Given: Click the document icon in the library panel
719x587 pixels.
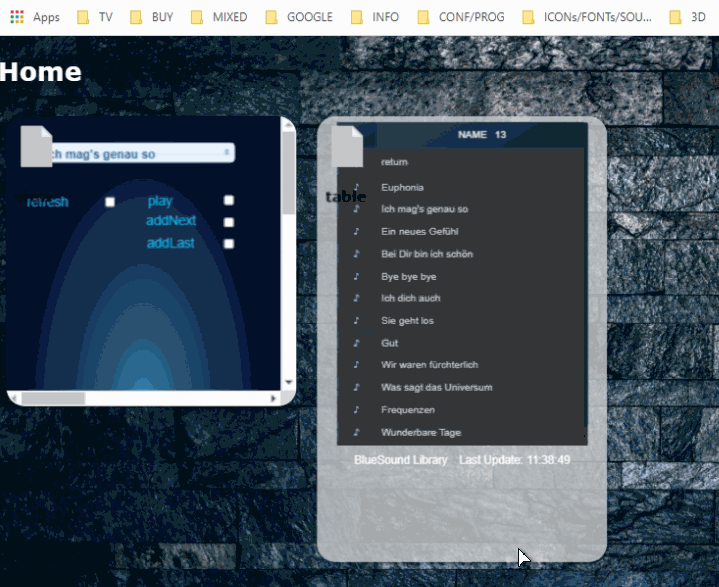Looking at the screenshot, I should click(347, 146).
